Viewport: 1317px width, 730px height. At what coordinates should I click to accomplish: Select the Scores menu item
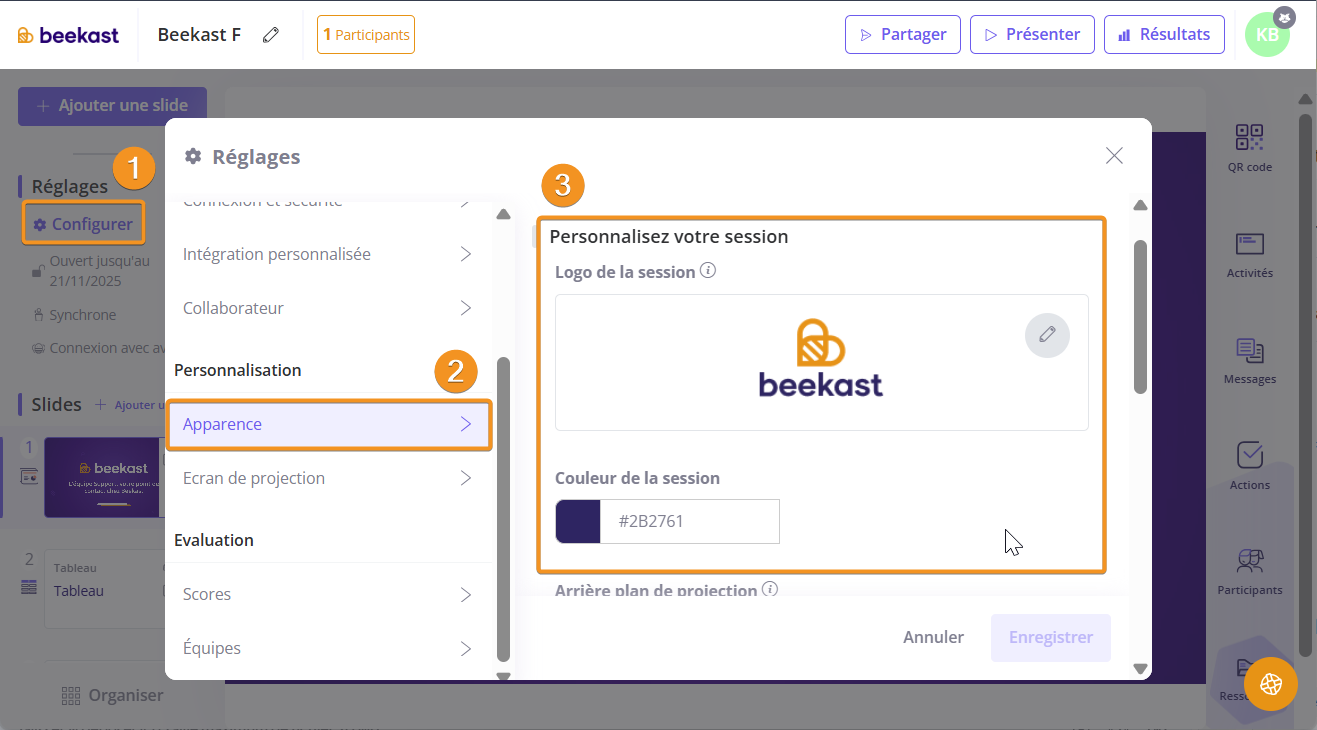tap(328, 594)
